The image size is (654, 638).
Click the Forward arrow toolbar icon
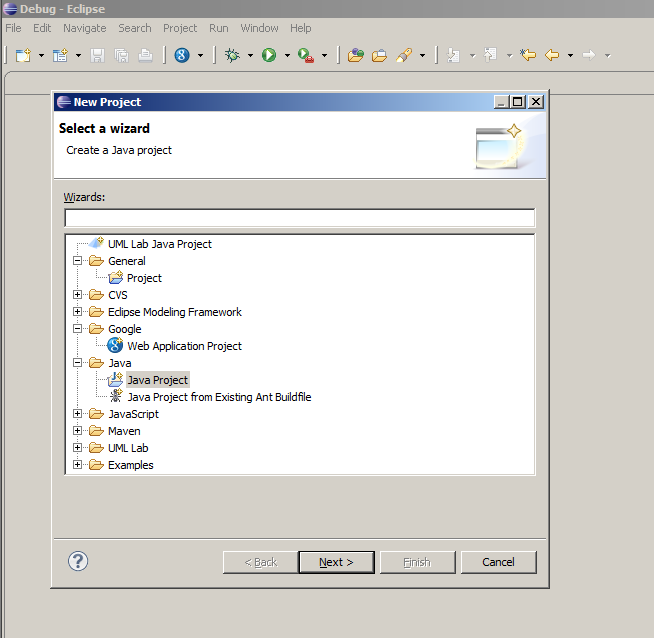tap(589, 55)
